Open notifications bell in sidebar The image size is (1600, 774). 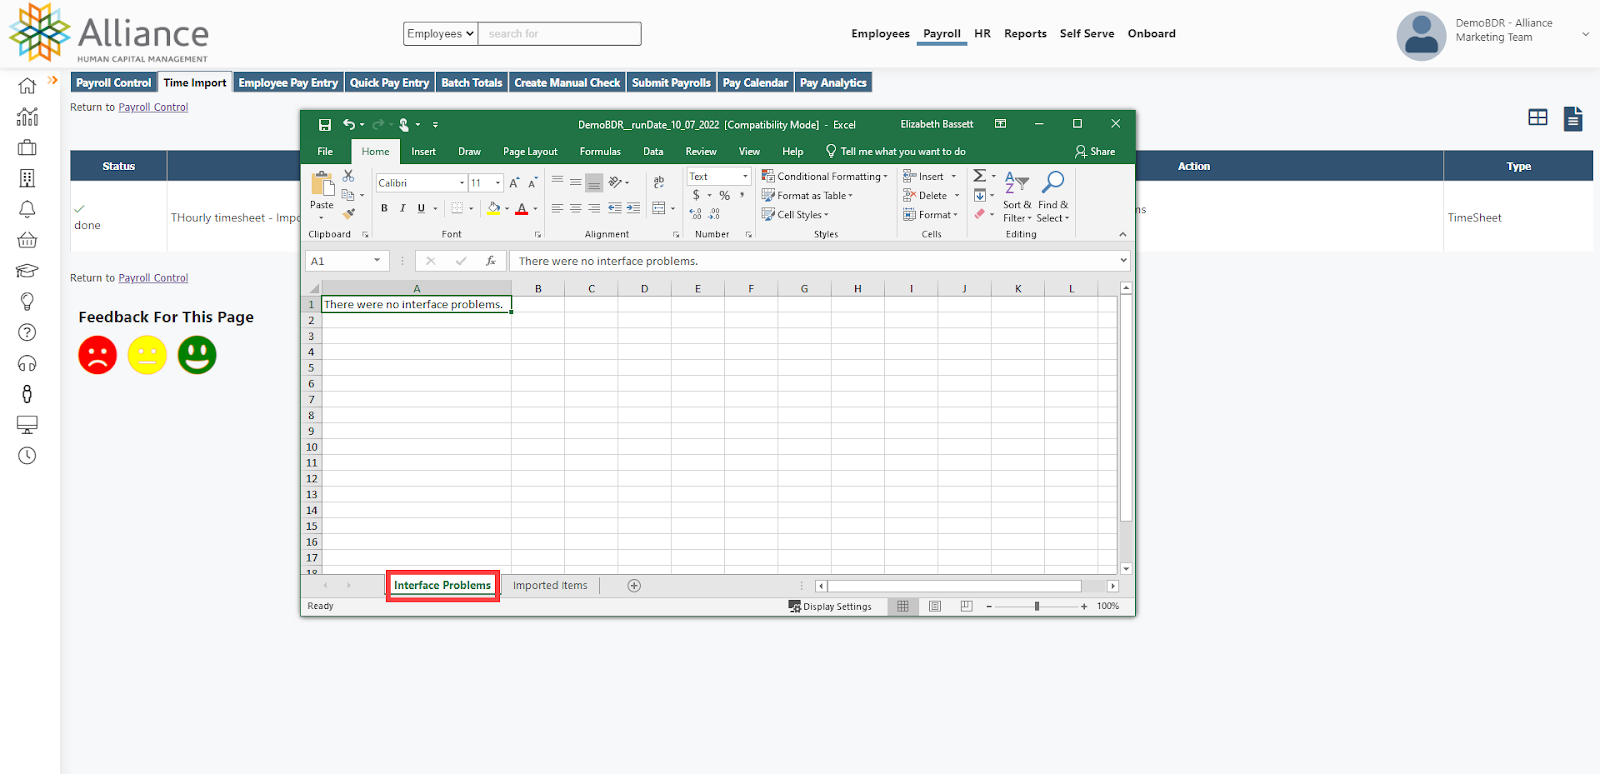point(27,209)
